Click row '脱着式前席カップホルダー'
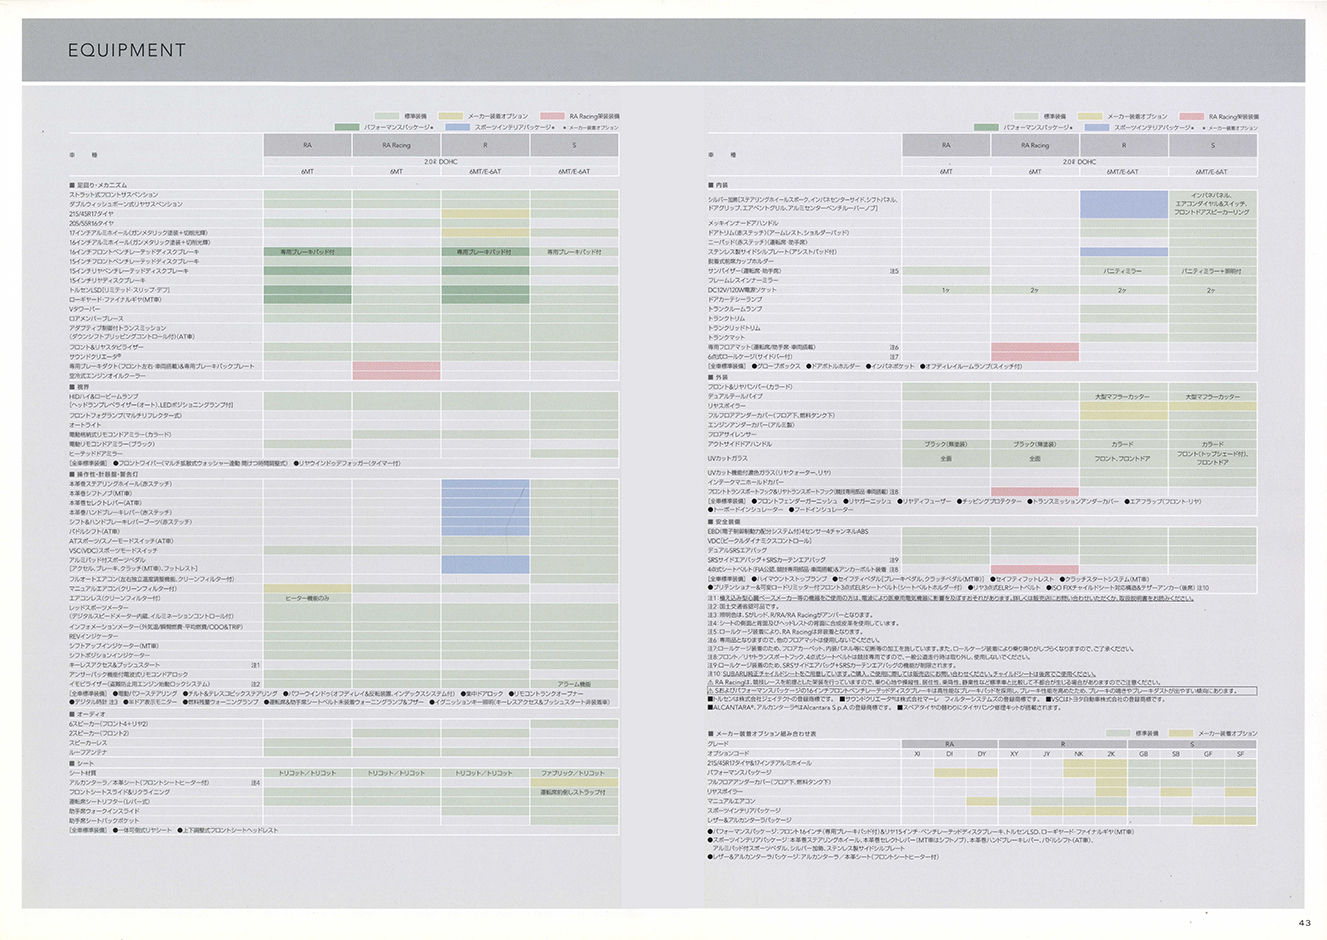This screenshot has width=1327, height=940. (x=982, y=261)
